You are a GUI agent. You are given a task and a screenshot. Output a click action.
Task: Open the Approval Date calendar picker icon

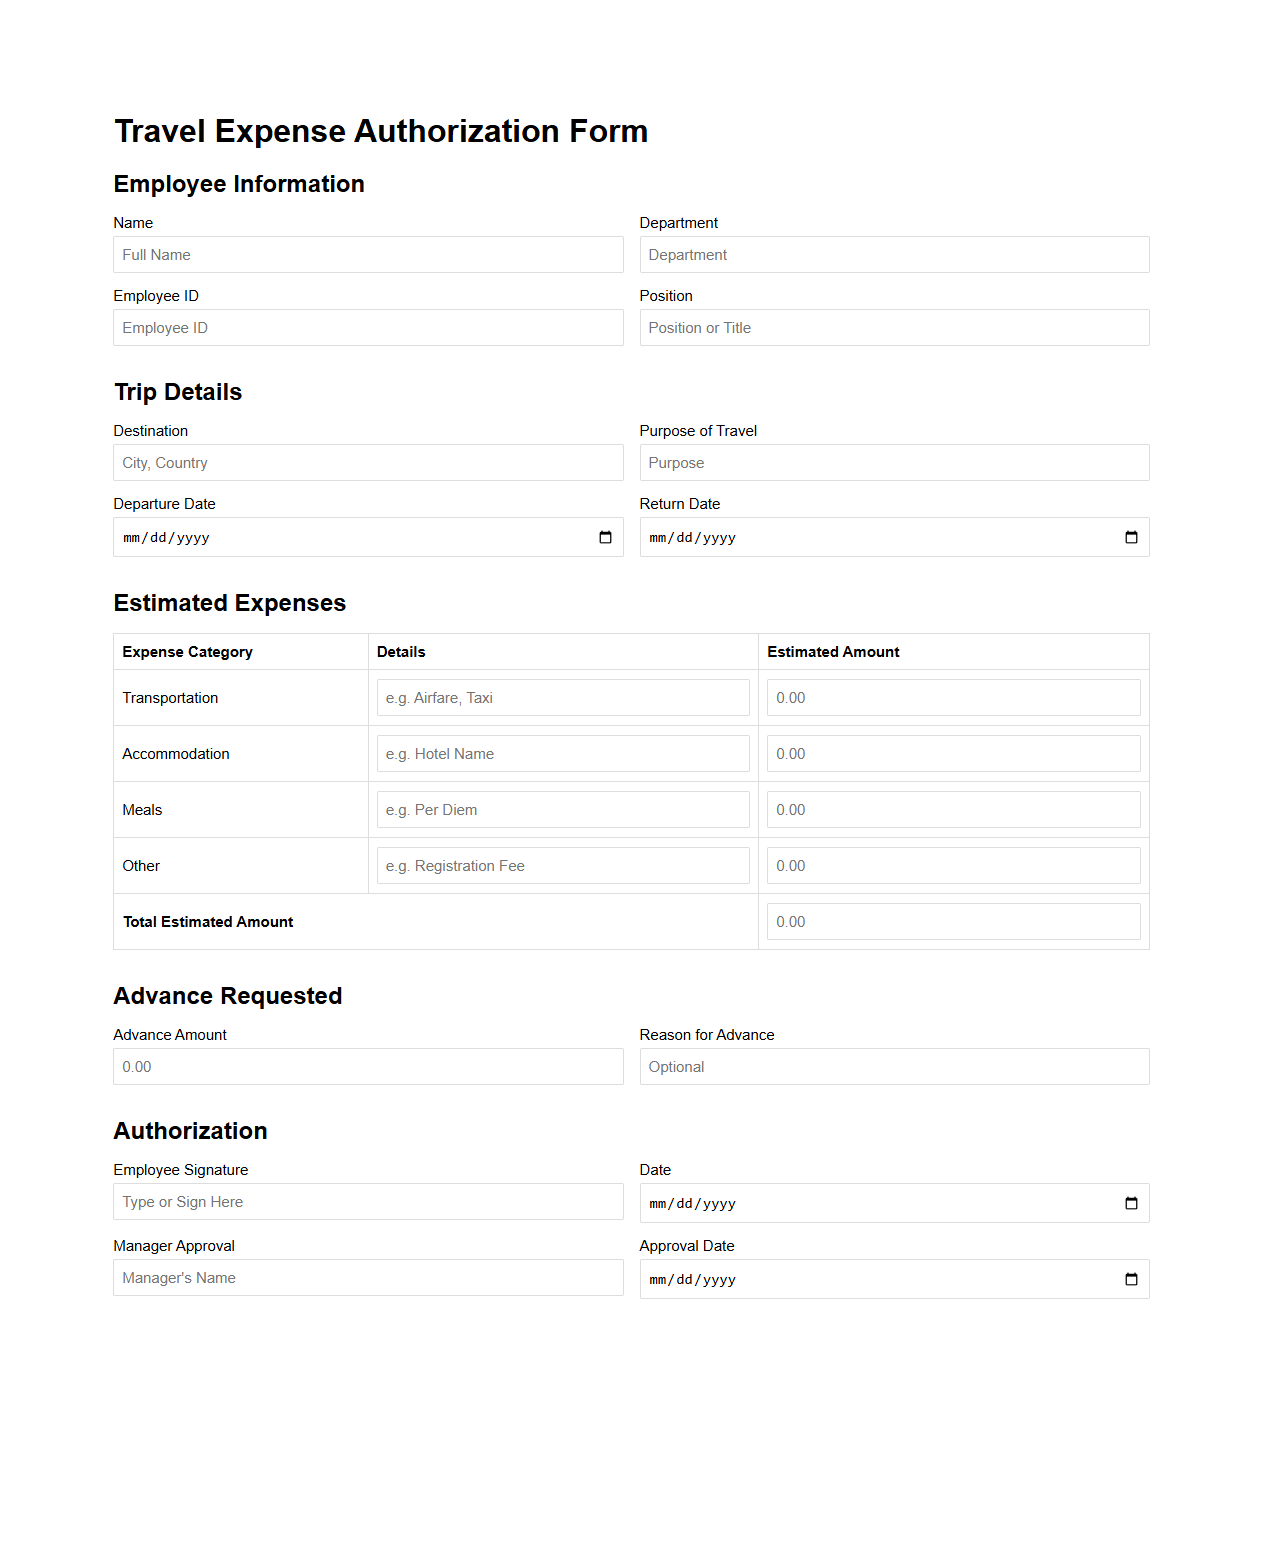[x=1131, y=1280]
